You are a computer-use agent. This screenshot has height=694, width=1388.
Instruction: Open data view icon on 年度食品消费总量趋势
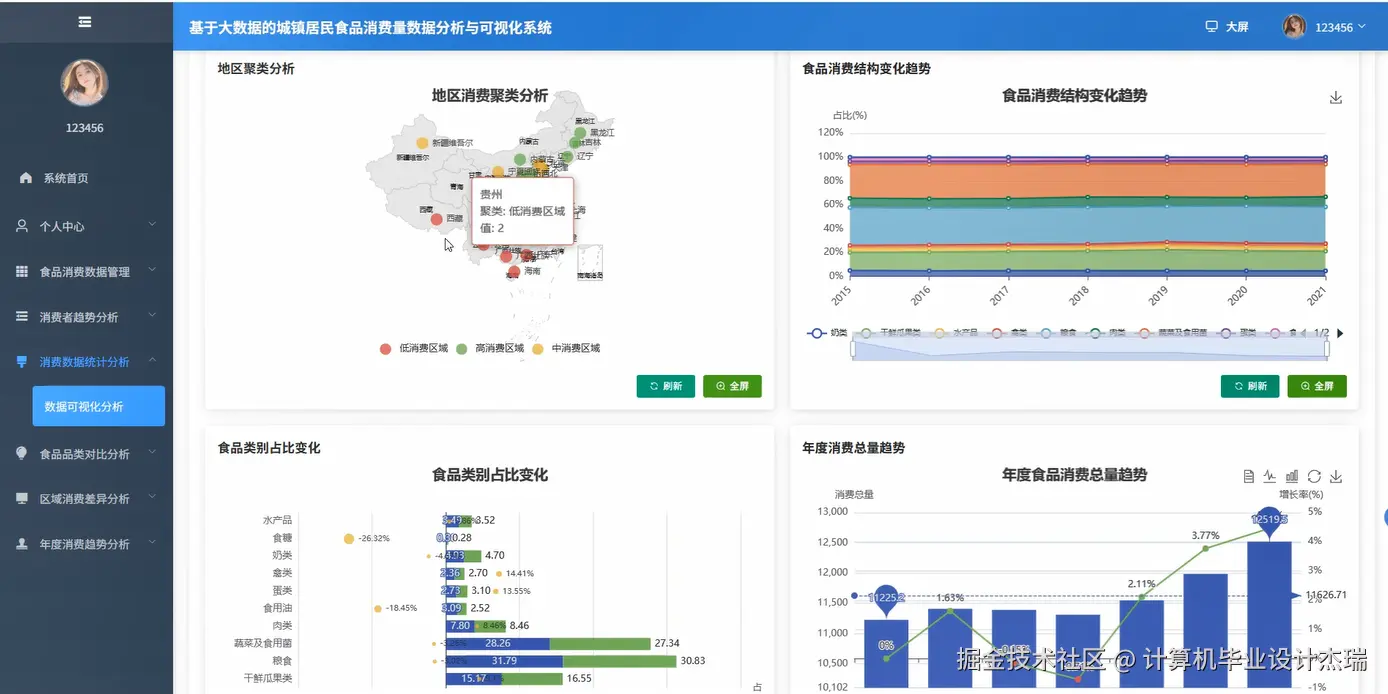(x=1248, y=476)
